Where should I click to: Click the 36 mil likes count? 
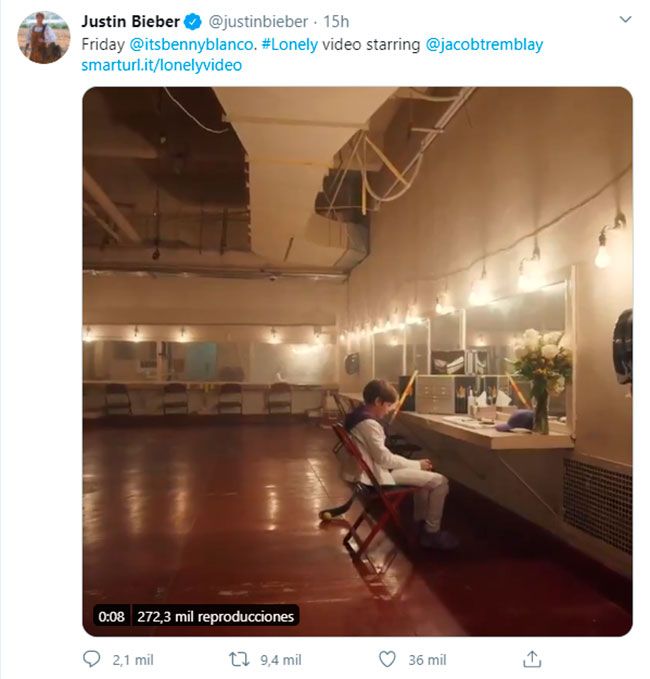click(427, 660)
